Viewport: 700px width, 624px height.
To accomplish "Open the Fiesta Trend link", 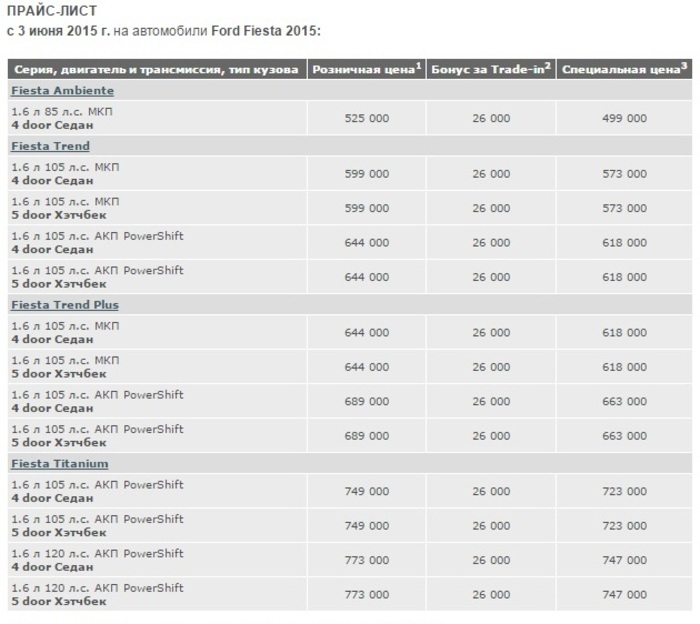I will pyautogui.click(x=50, y=146).
